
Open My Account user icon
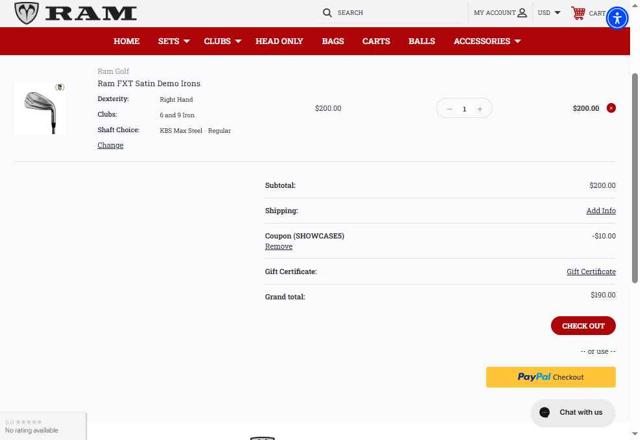pos(522,13)
